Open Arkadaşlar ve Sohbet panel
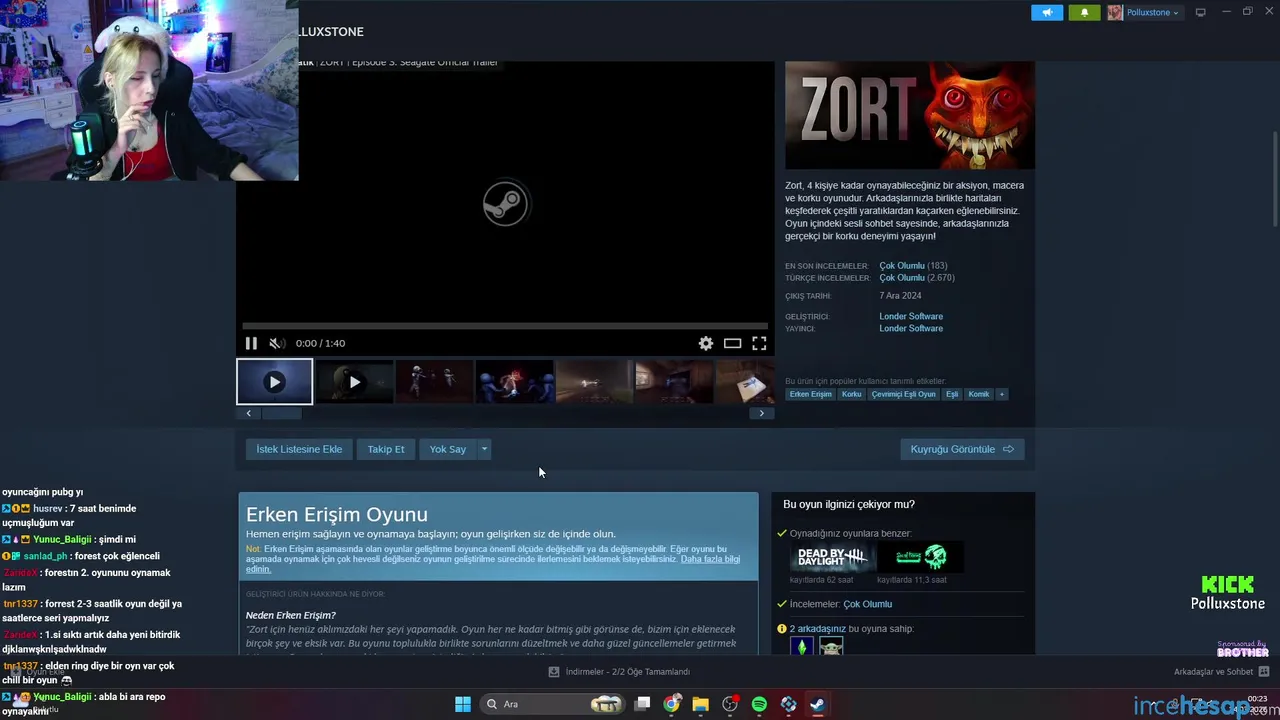 [x=1221, y=672]
